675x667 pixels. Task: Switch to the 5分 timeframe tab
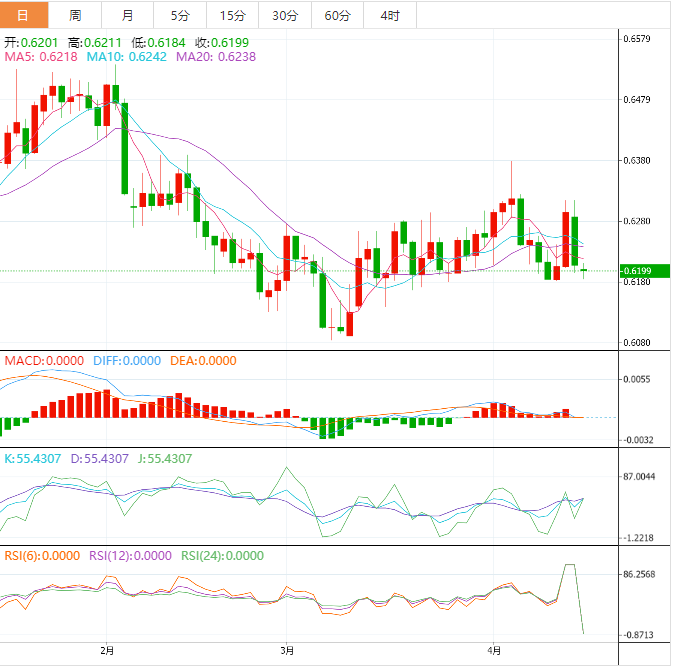pos(179,15)
